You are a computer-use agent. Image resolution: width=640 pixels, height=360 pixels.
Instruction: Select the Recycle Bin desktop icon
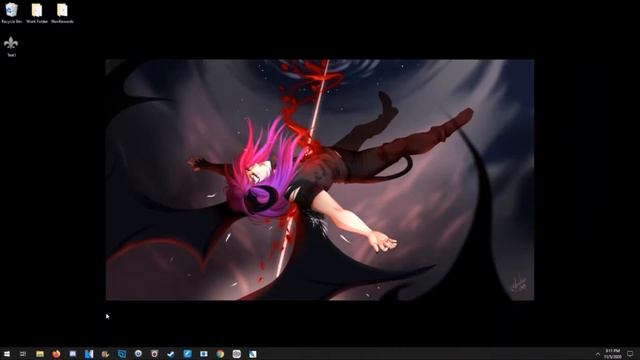11,13
